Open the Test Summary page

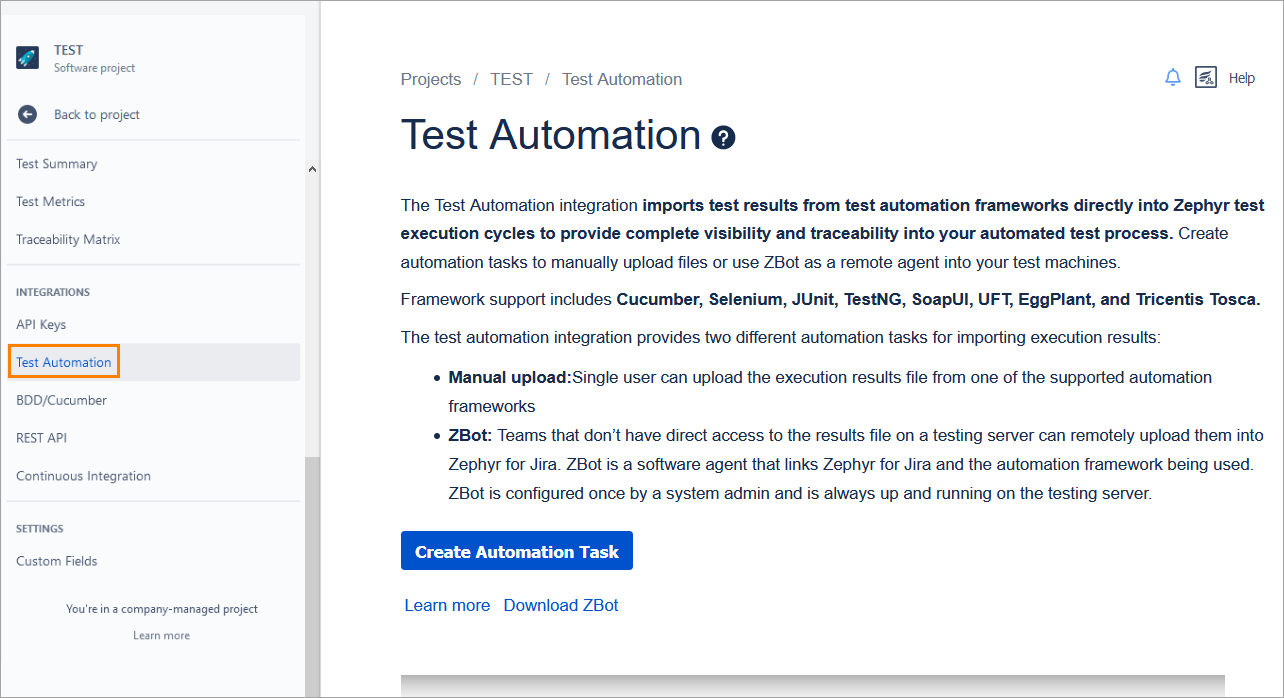click(x=56, y=163)
